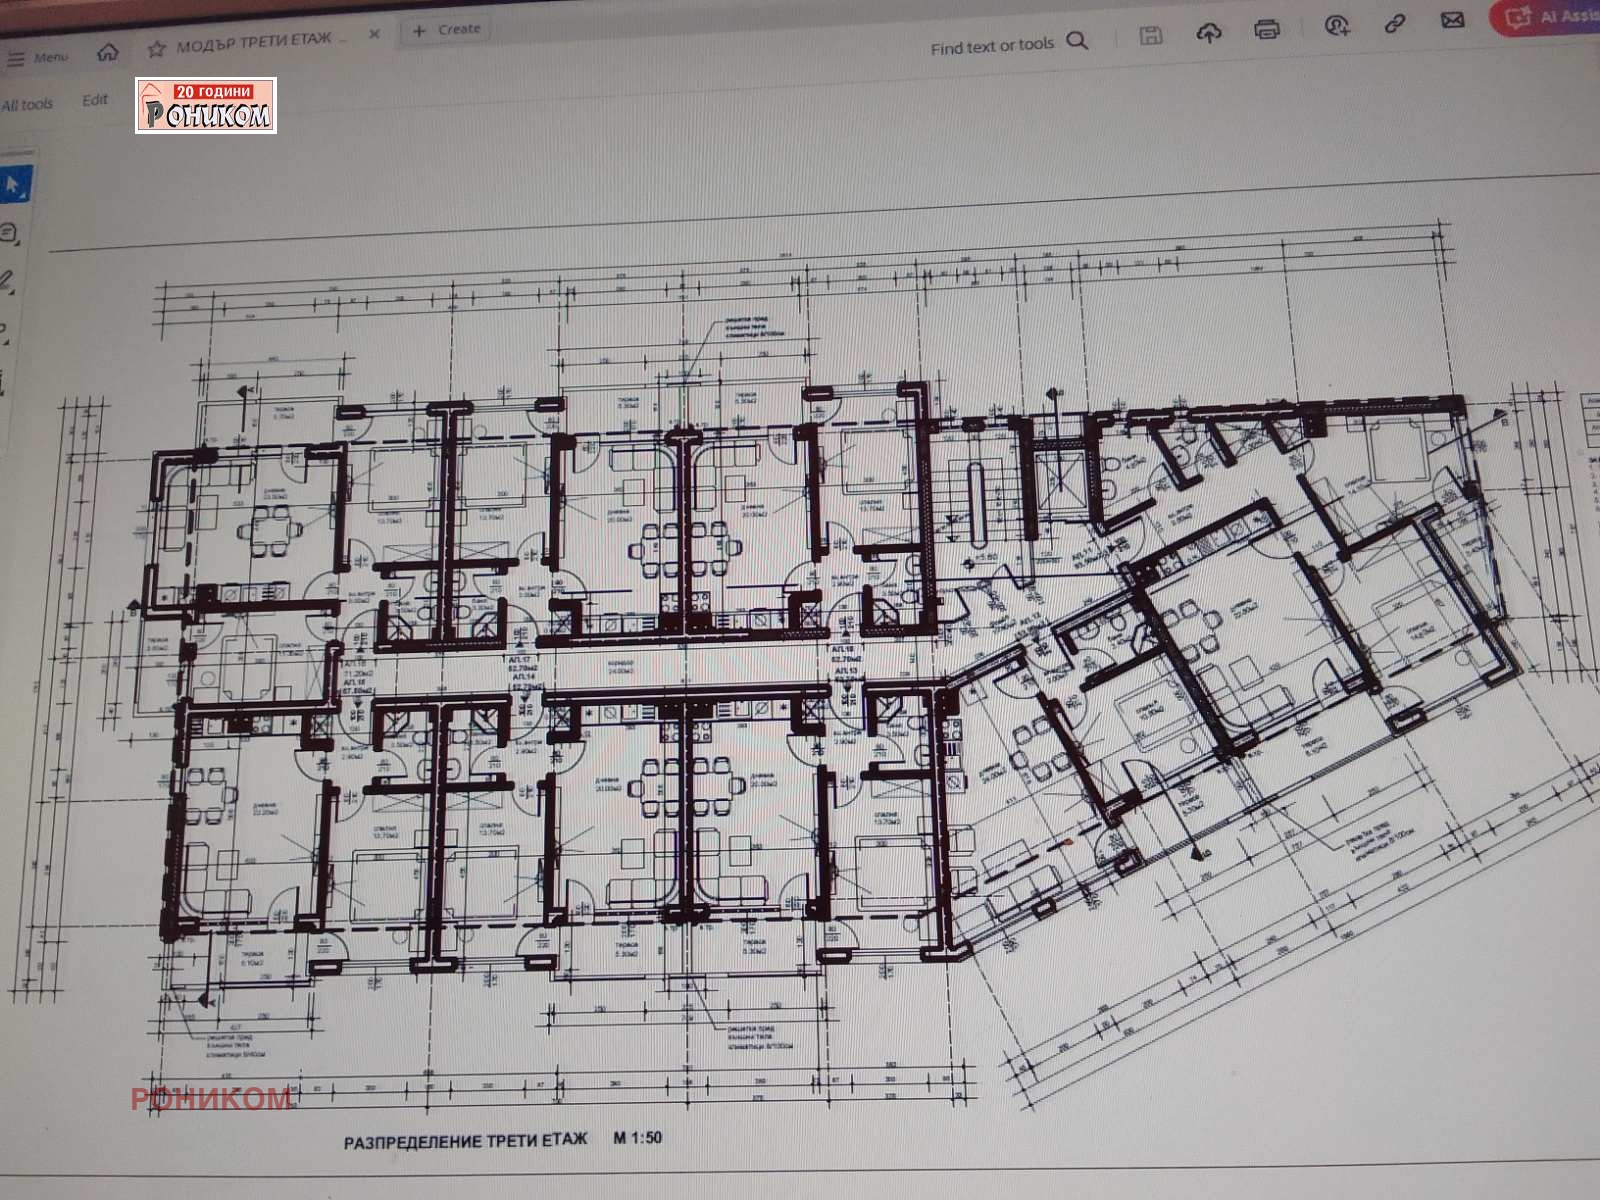Save the document with the floppy icon
Image resolution: width=1600 pixels, height=1200 pixels.
[1151, 37]
